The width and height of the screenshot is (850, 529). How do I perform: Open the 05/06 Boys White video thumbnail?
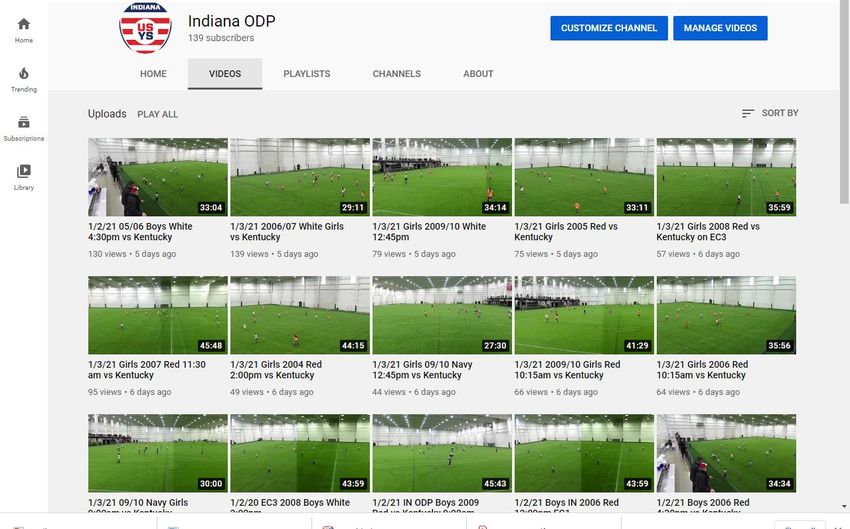[x=158, y=177]
